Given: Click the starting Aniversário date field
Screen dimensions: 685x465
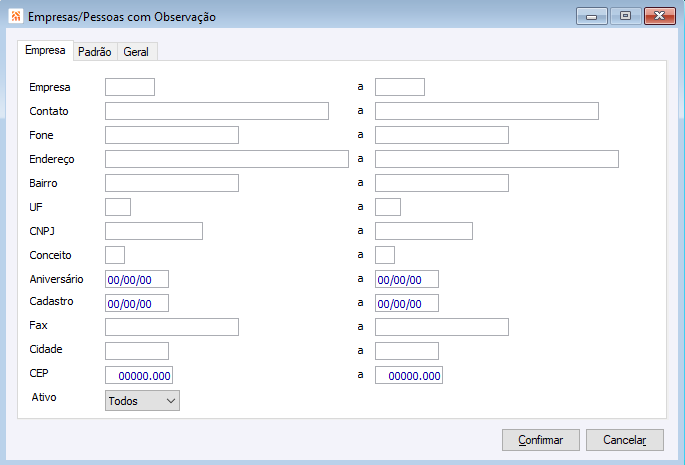Looking at the screenshot, I should point(136,279).
